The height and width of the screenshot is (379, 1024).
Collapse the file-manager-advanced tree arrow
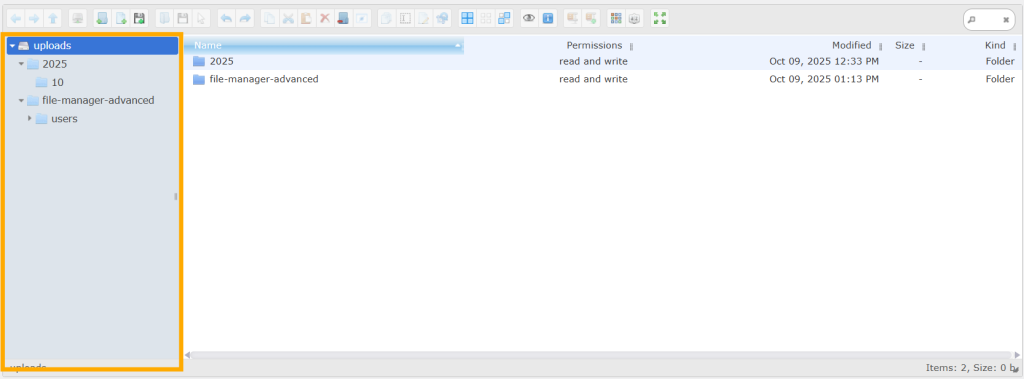[22, 101]
